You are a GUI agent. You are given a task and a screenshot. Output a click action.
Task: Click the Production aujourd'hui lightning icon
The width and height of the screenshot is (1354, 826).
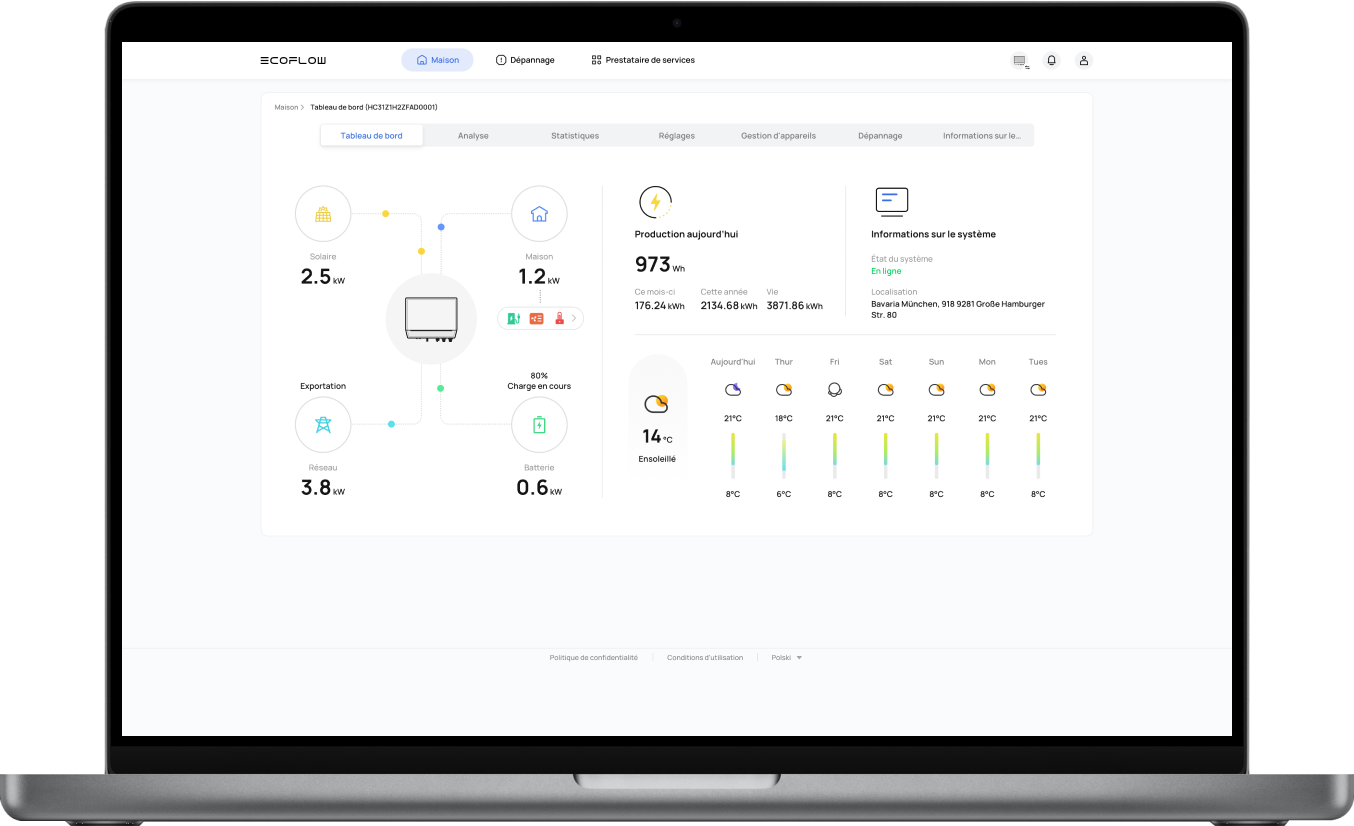(655, 202)
